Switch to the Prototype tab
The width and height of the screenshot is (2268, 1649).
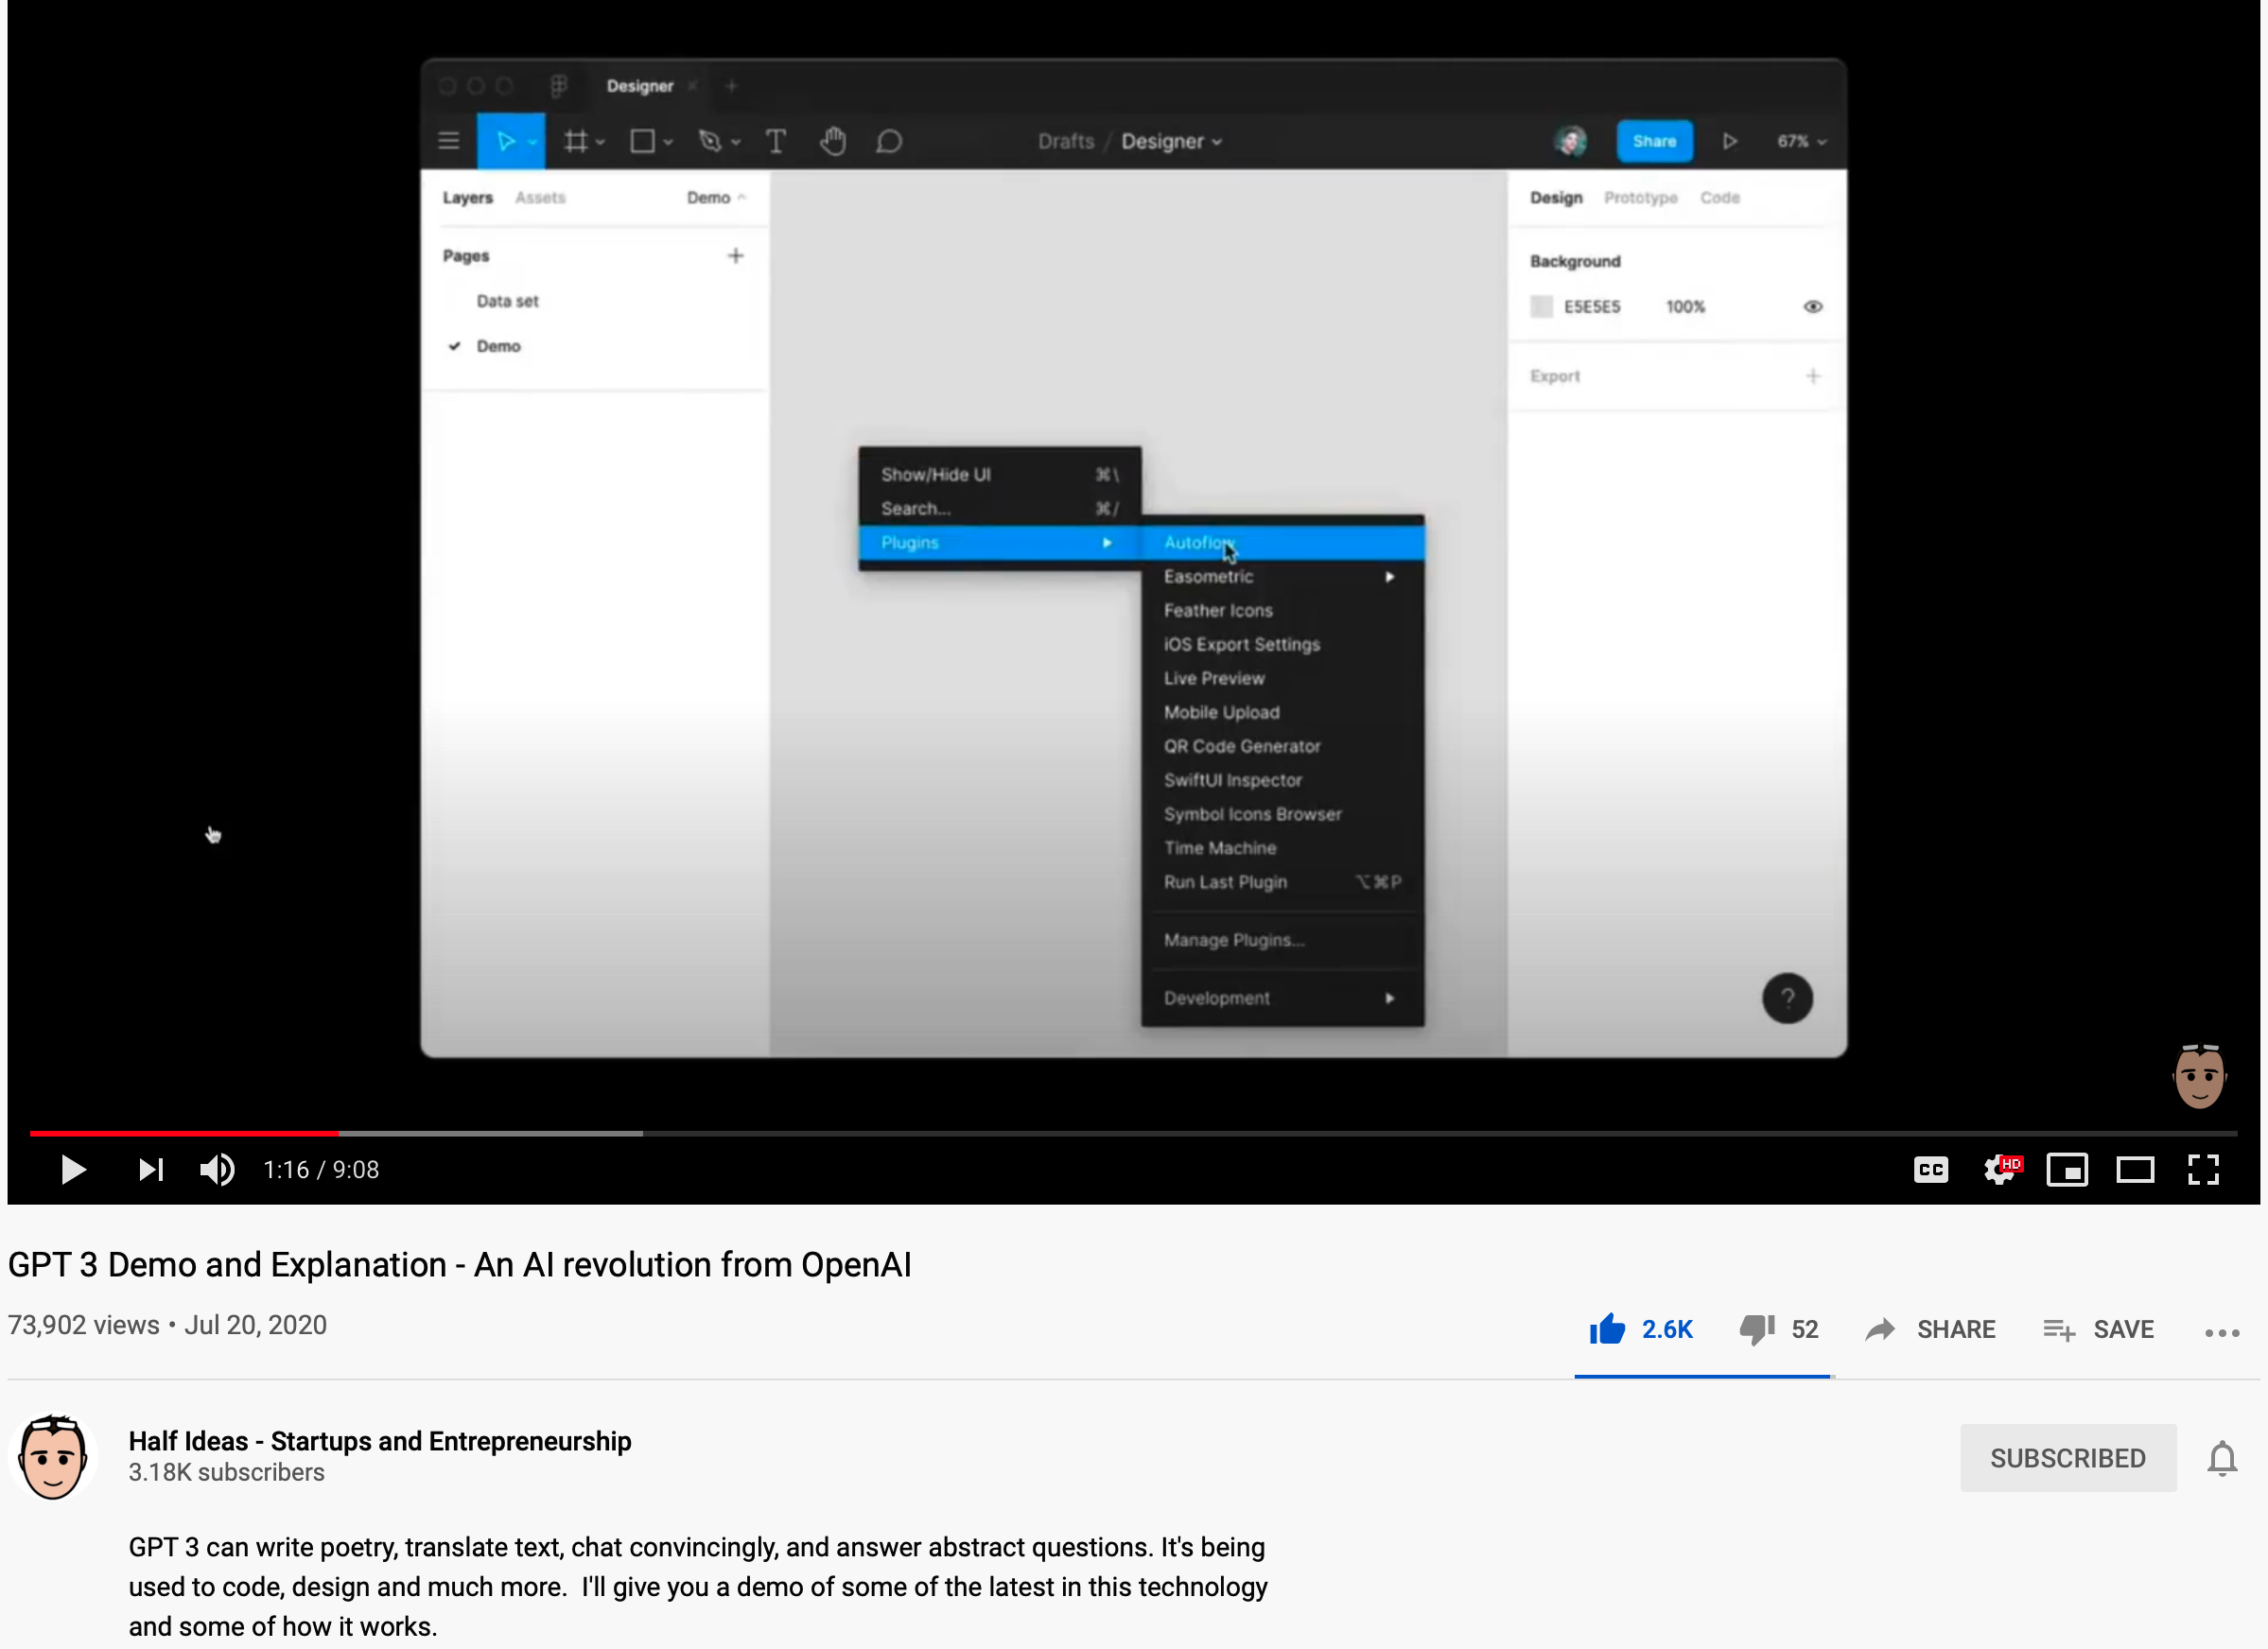1641,198
